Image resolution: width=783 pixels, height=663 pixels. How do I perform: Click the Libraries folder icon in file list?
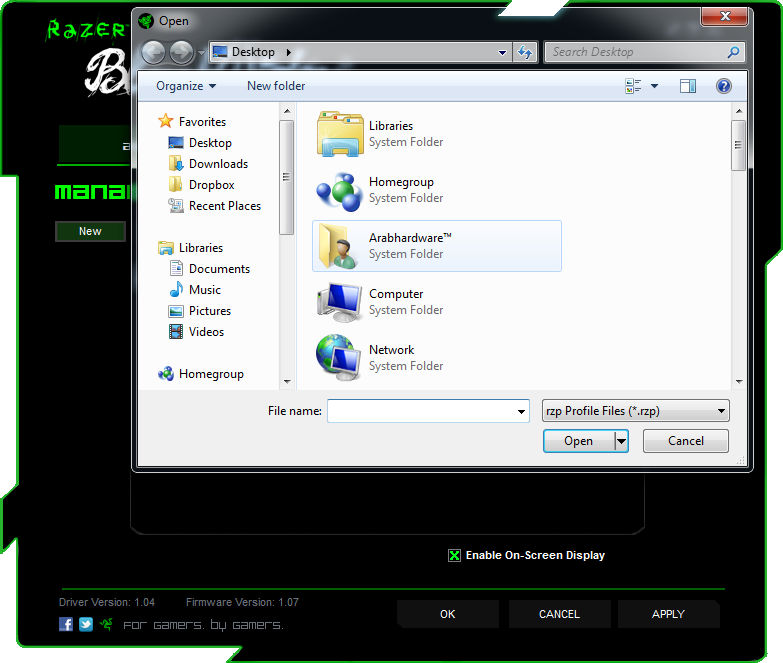(x=340, y=134)
